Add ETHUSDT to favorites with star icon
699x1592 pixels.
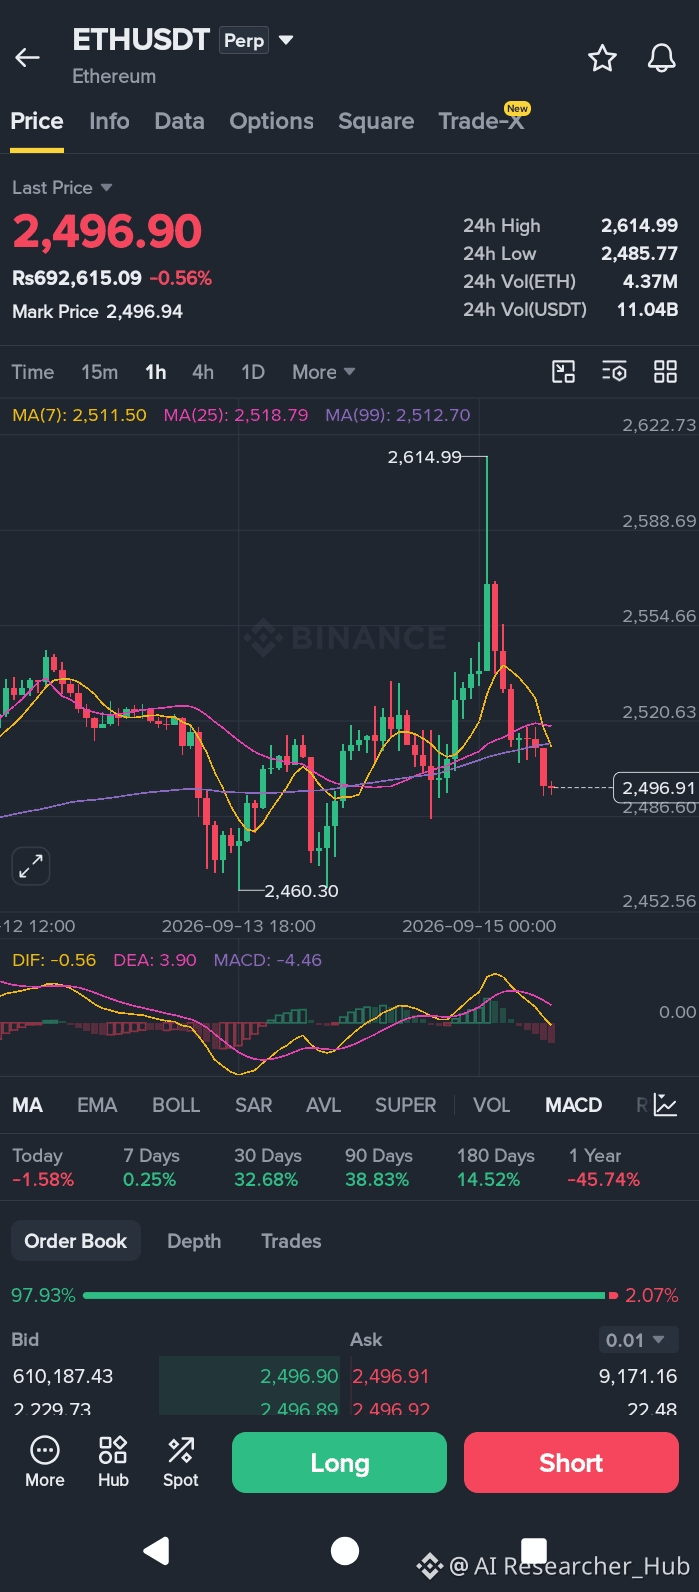click(602, 58)
